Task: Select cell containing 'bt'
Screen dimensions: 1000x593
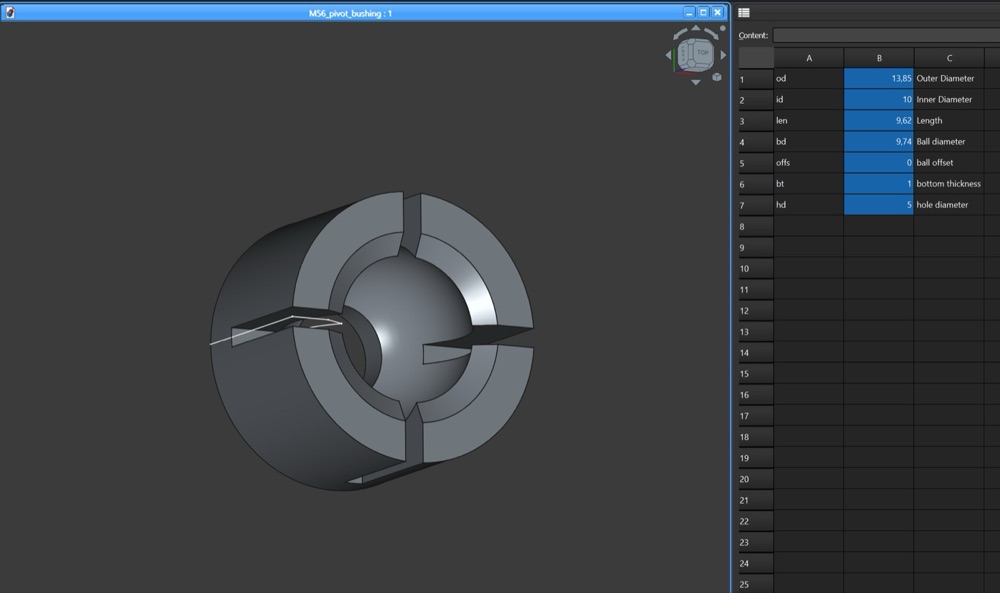Action: click(x=809, y=184)
